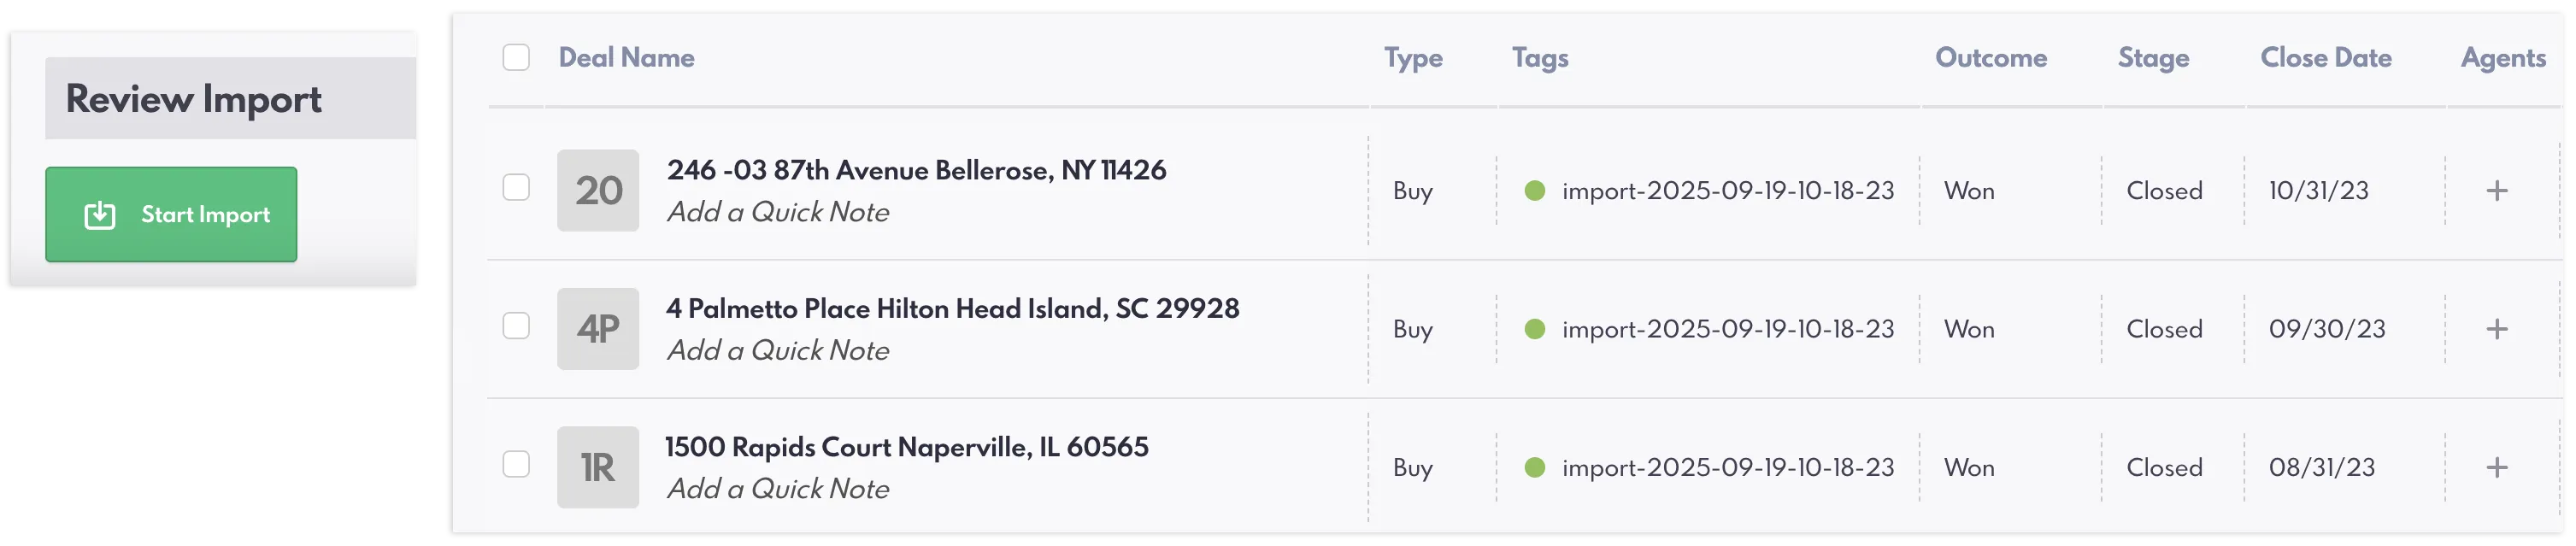Sort by Close Date column header
This screenshot has height=546, width=2576.
[2326, 58]
